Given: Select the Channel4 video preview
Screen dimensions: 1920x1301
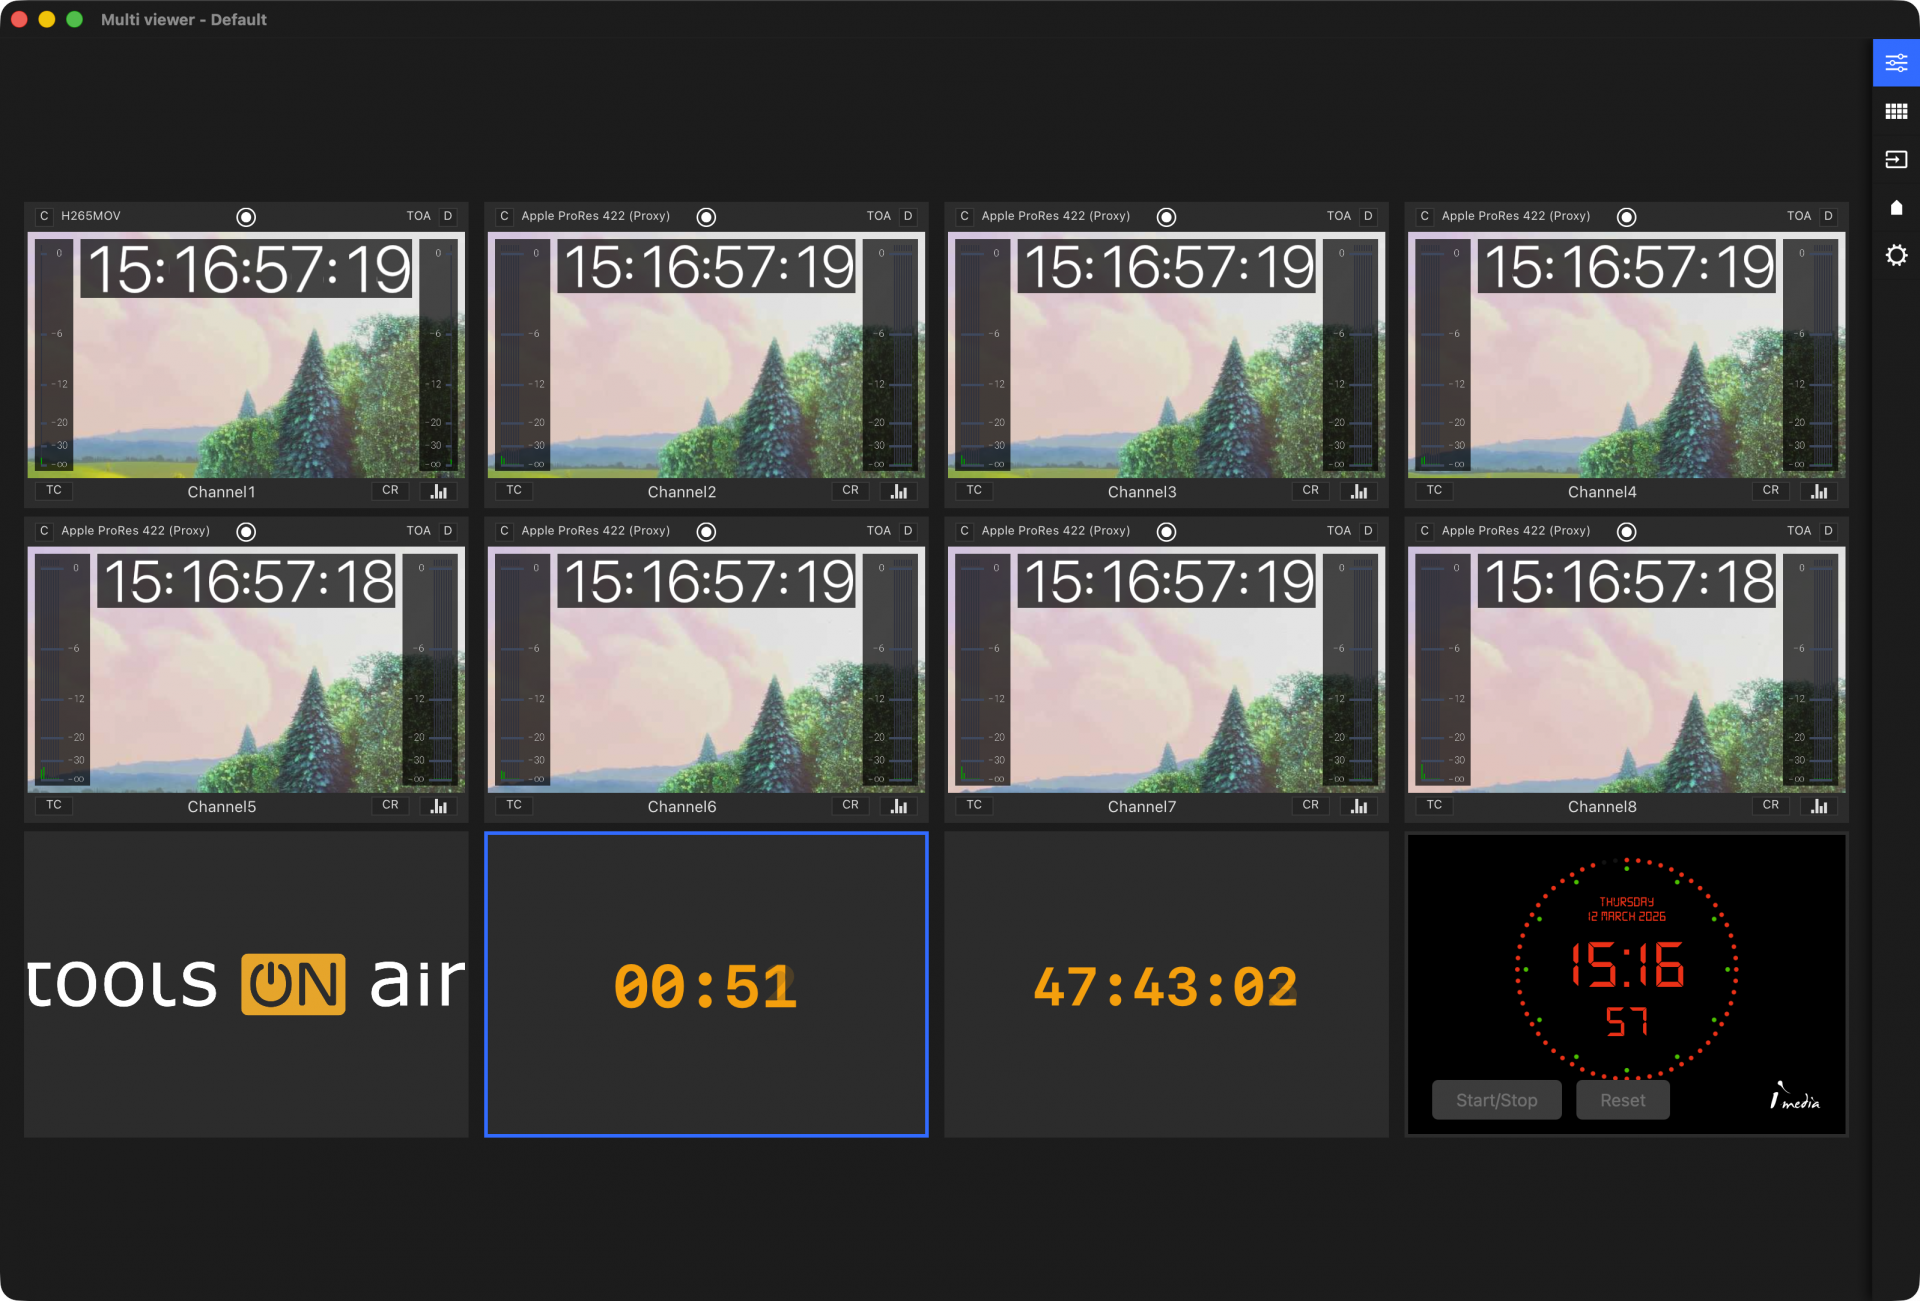Looking at the screenshot, I should click(1626, 355).
